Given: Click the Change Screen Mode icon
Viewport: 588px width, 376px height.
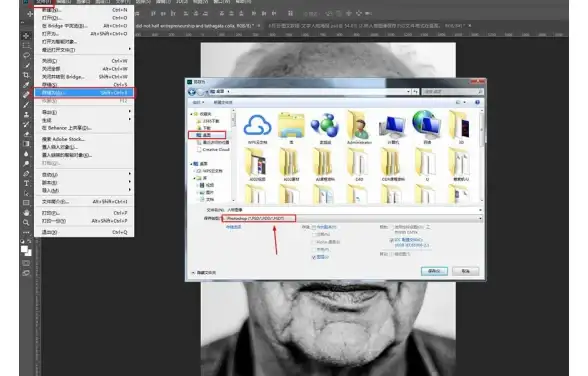Looking at the screenshot, I should [x=26, y=273].
